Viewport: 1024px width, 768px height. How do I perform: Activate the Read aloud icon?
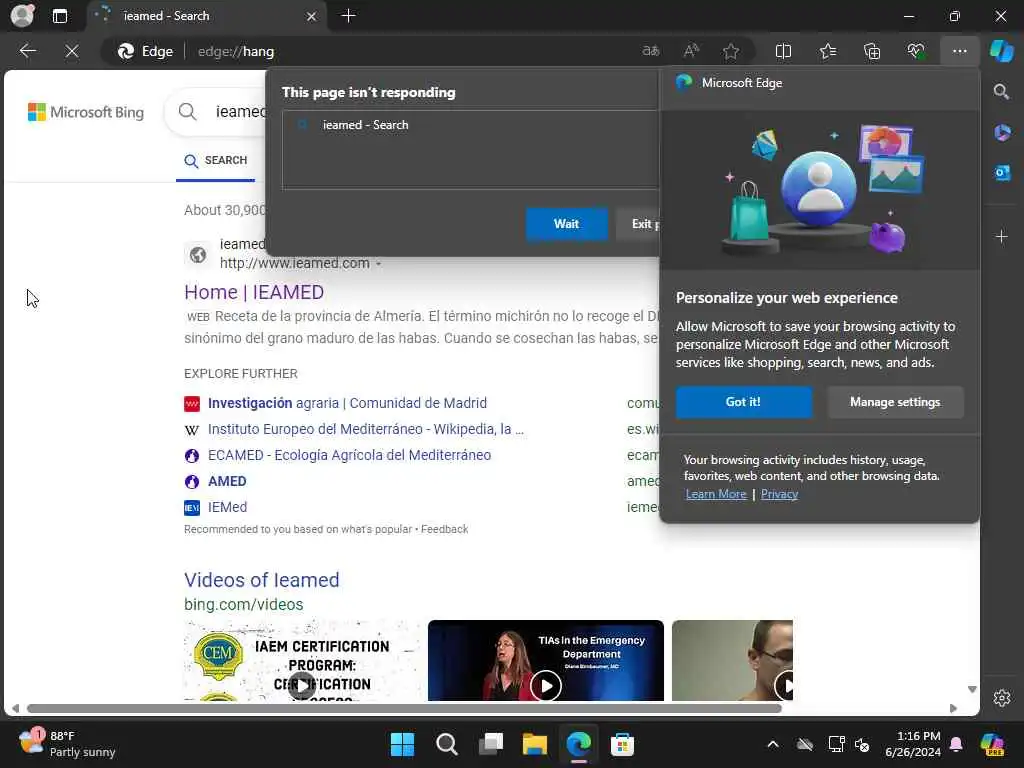[x=691, y=51]
